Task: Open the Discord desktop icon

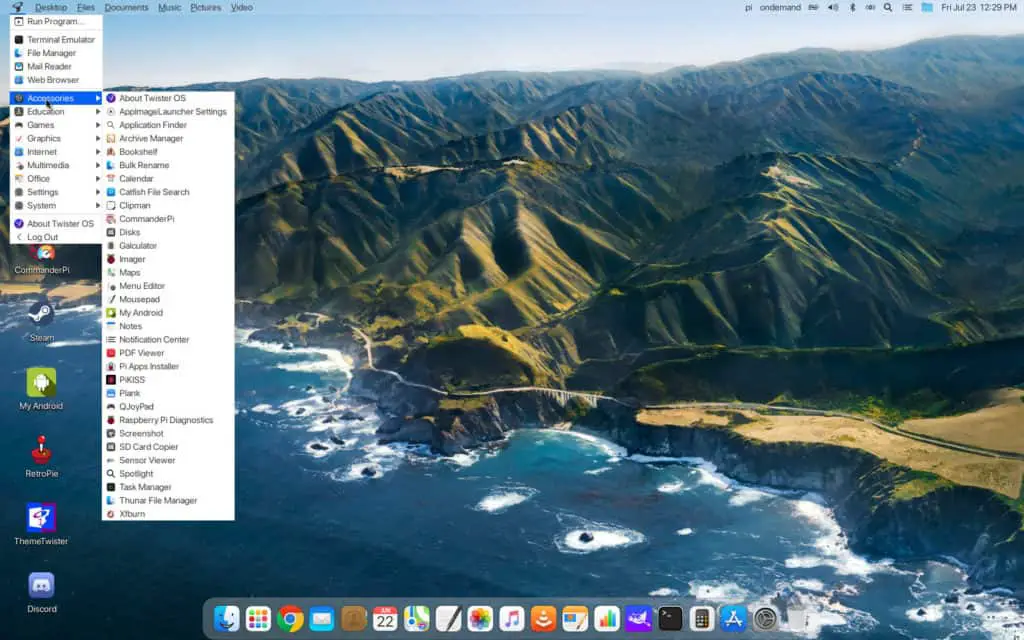Action: (41, 592)
